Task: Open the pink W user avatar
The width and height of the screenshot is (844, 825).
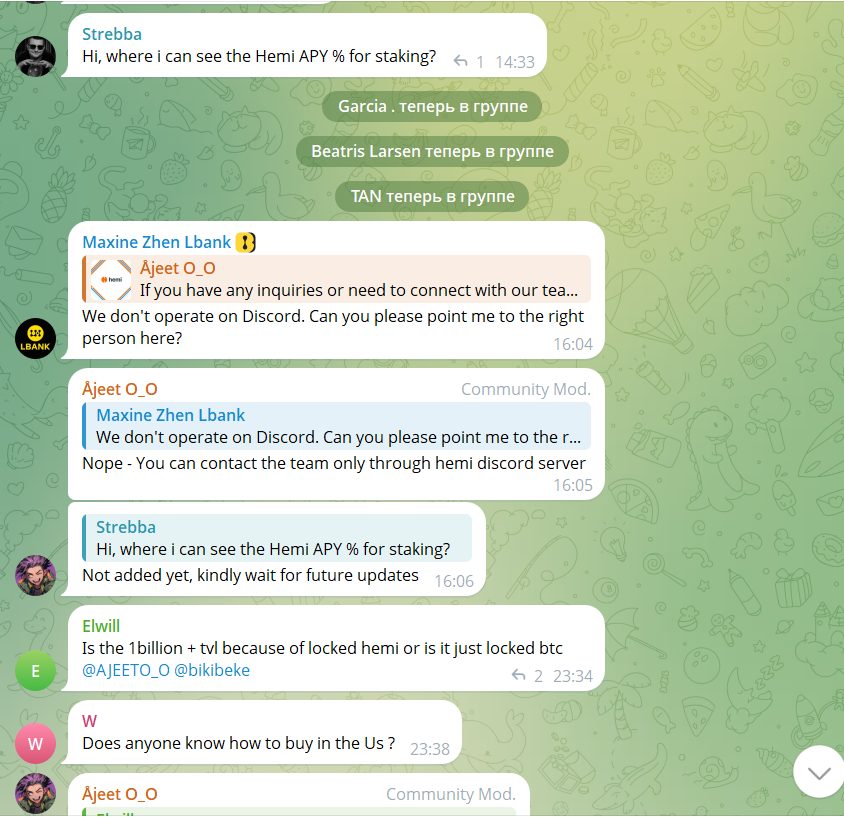Action: tap(35, 744)
